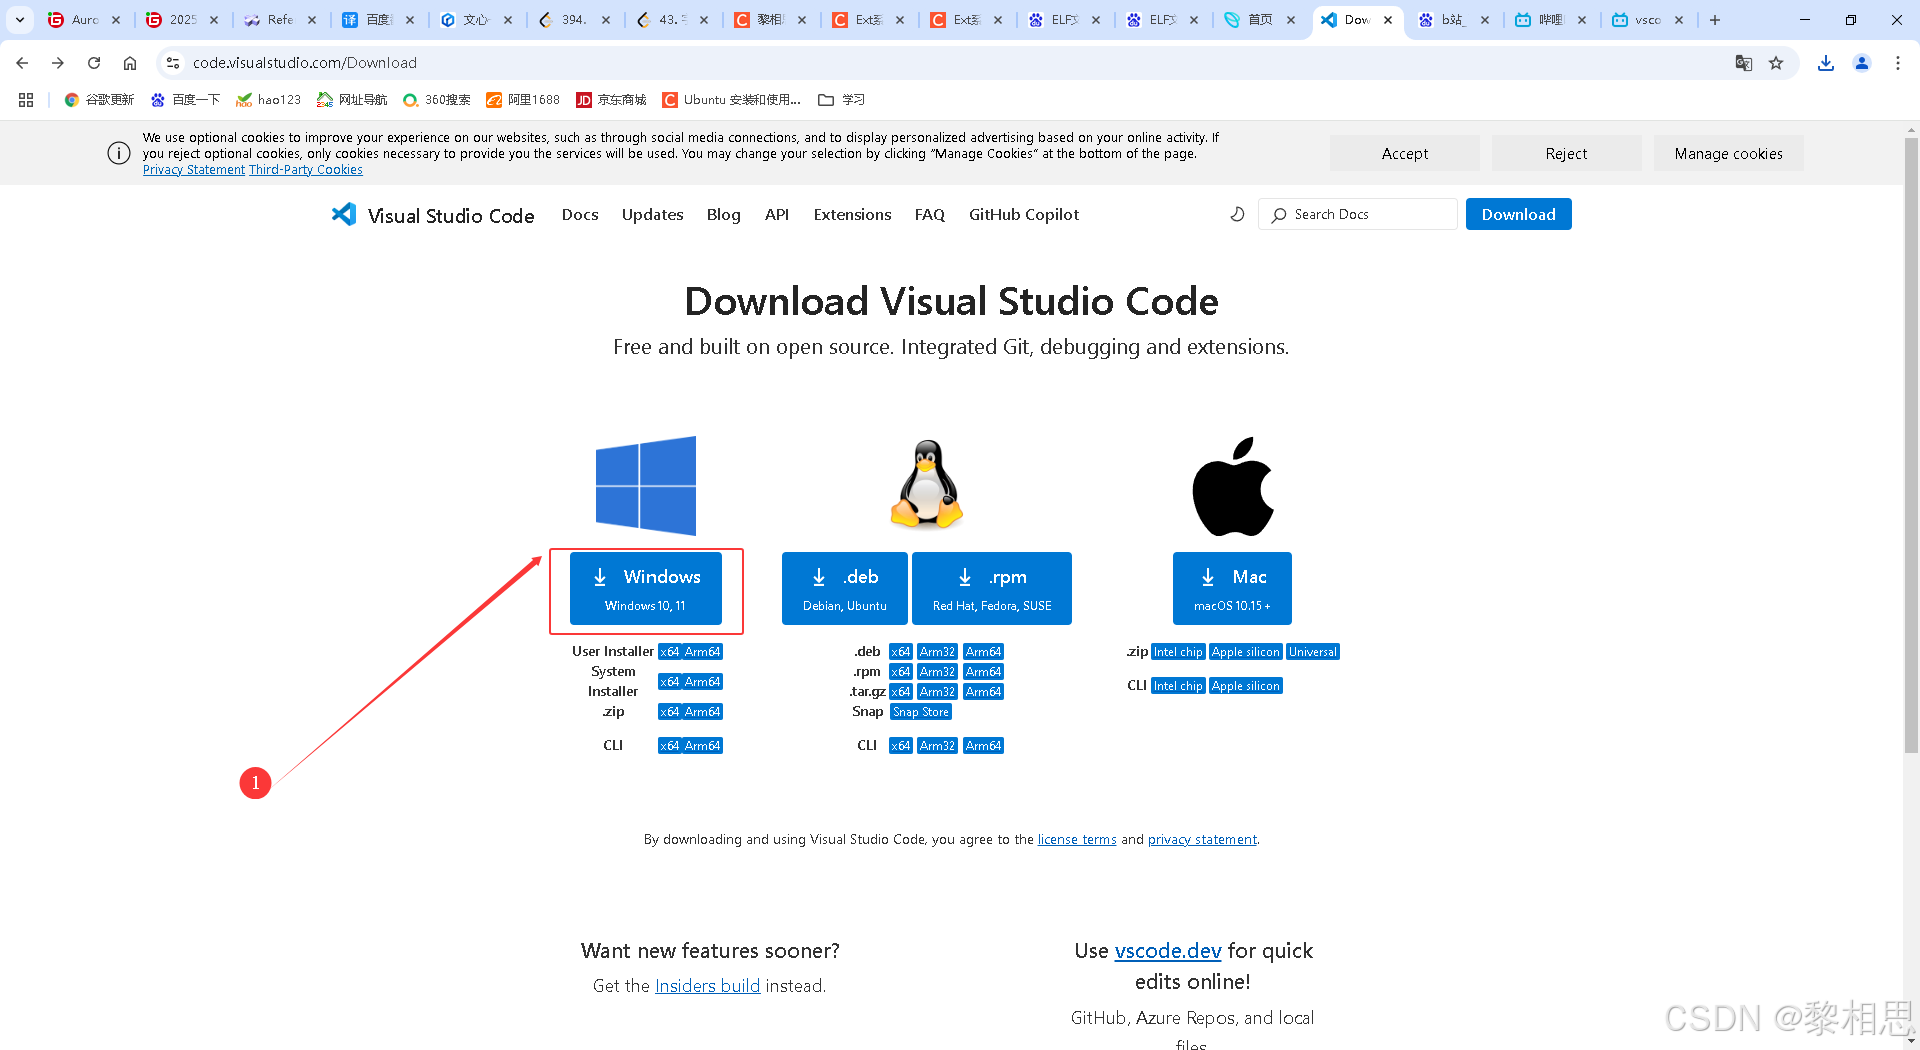
Task: Open the GitHub Copilot nav link
Action: point(1024,214)
